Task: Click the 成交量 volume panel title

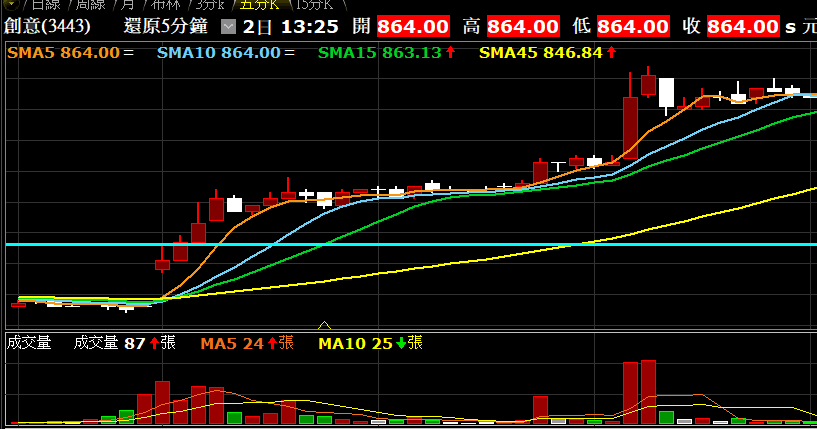Action: click(28, 343)
